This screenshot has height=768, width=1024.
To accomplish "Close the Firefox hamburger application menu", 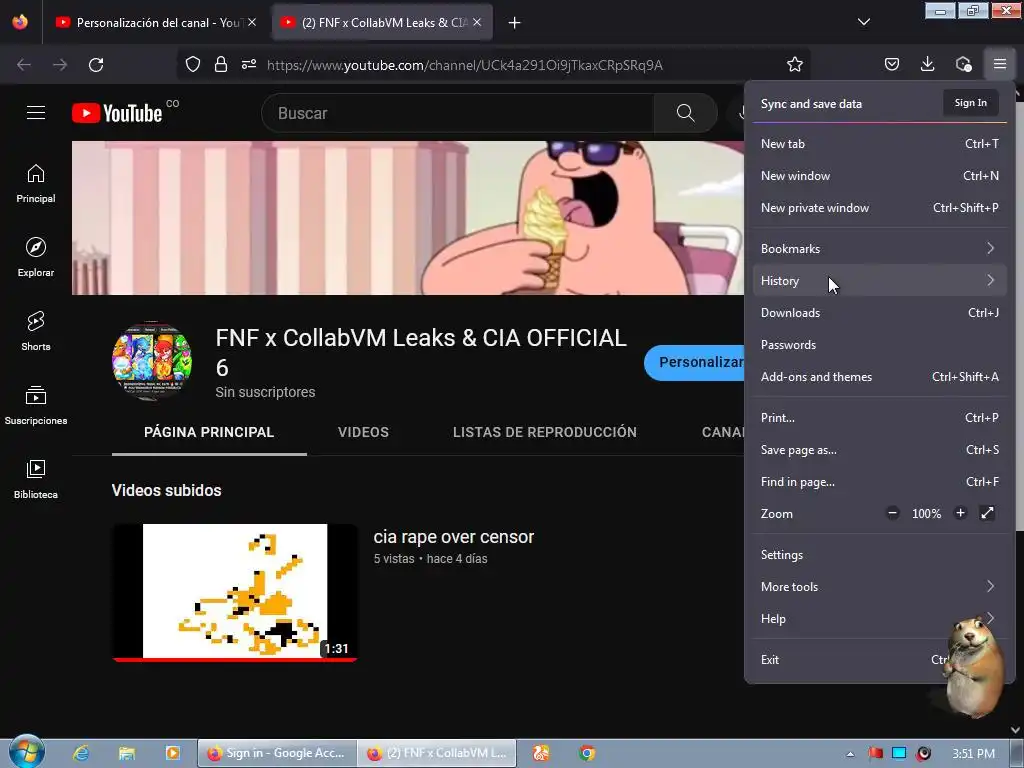I will tap(1000, 64).
